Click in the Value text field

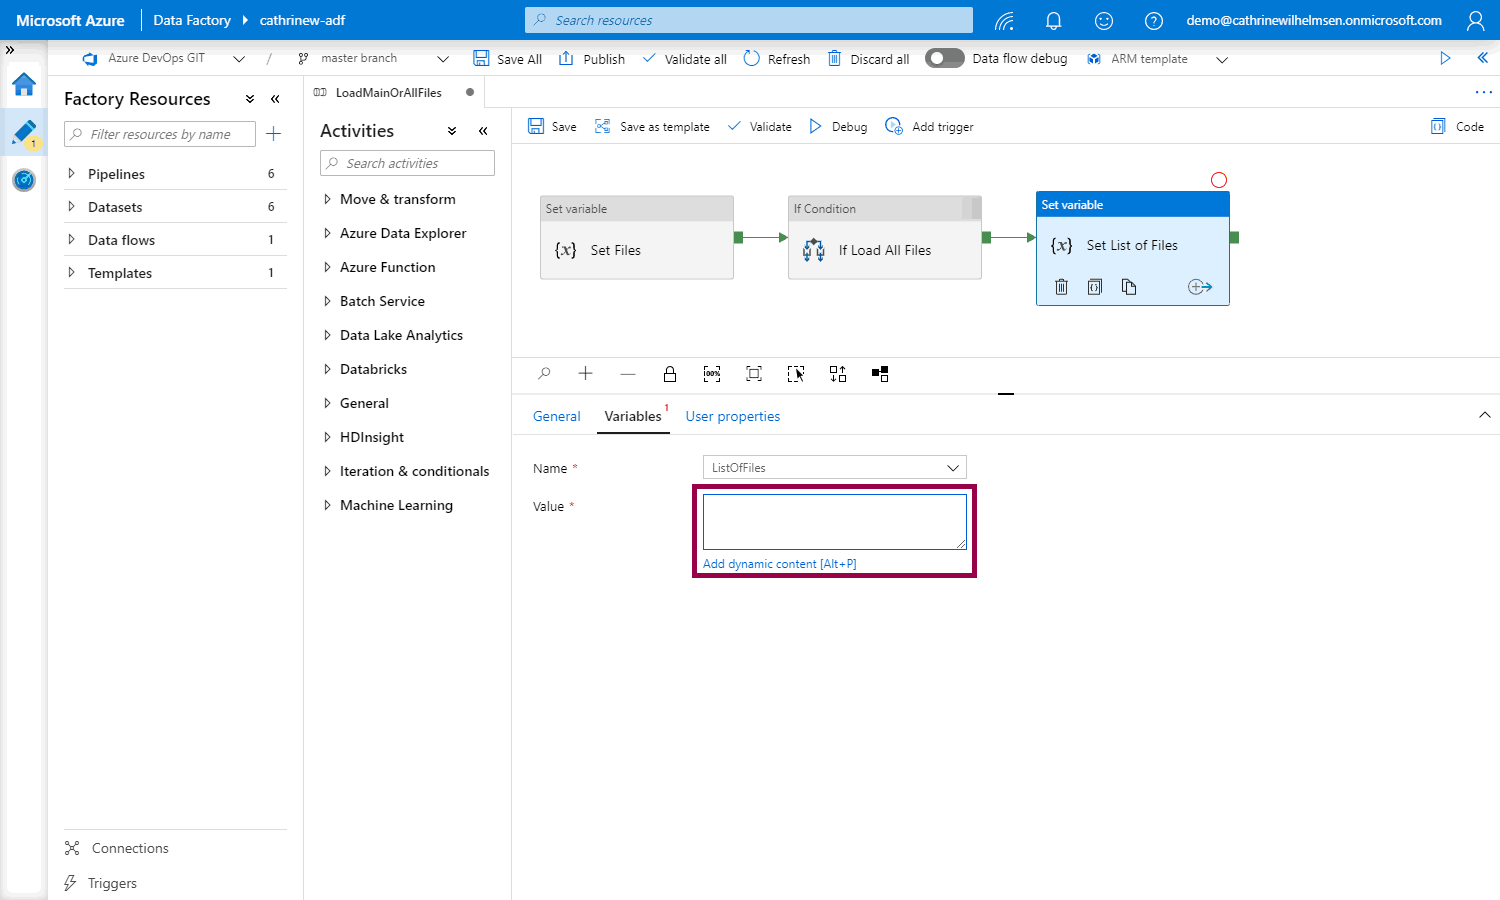pos(834,521)
